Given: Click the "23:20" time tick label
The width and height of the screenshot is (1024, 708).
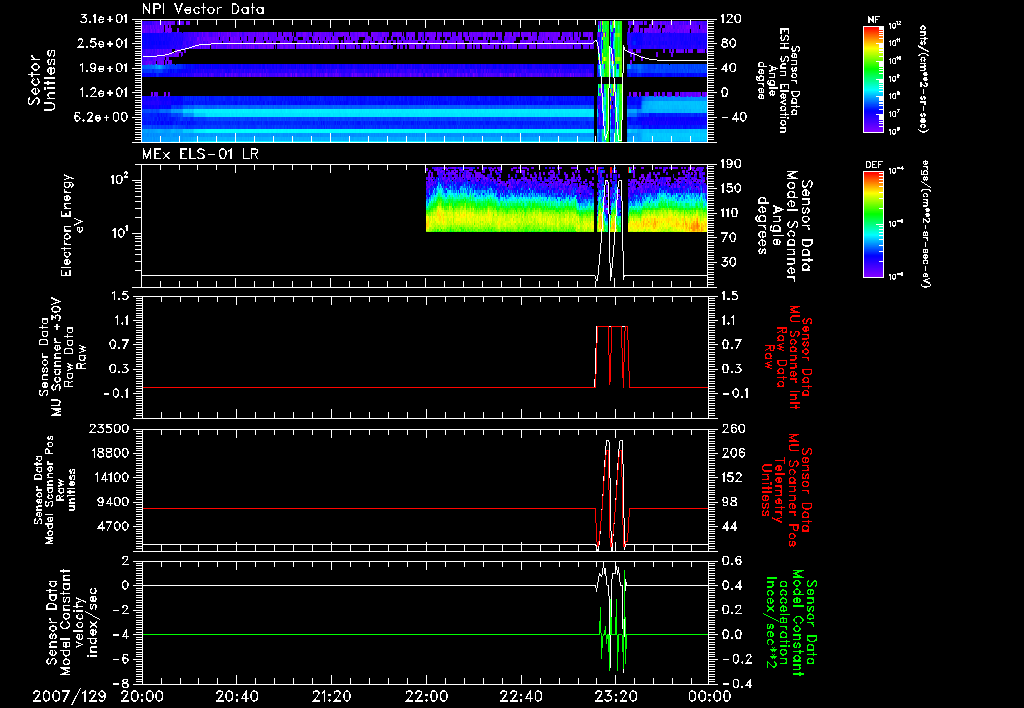Looking at the screenshot, I should 616,696.
